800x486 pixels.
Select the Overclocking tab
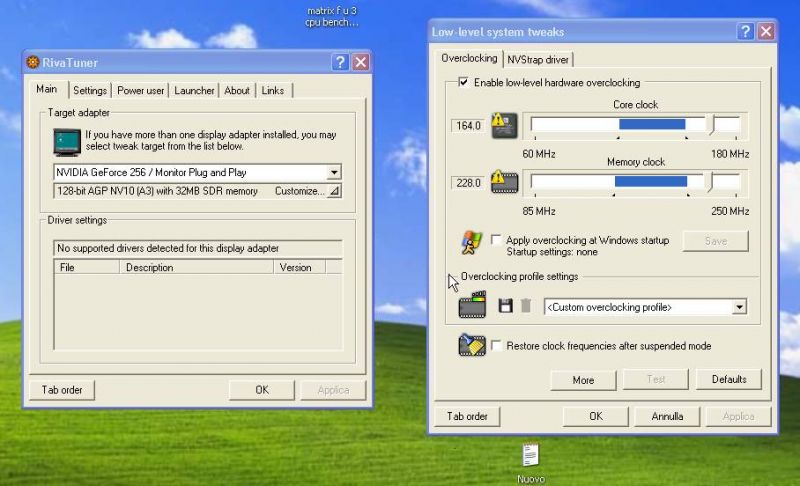(469, 59)
